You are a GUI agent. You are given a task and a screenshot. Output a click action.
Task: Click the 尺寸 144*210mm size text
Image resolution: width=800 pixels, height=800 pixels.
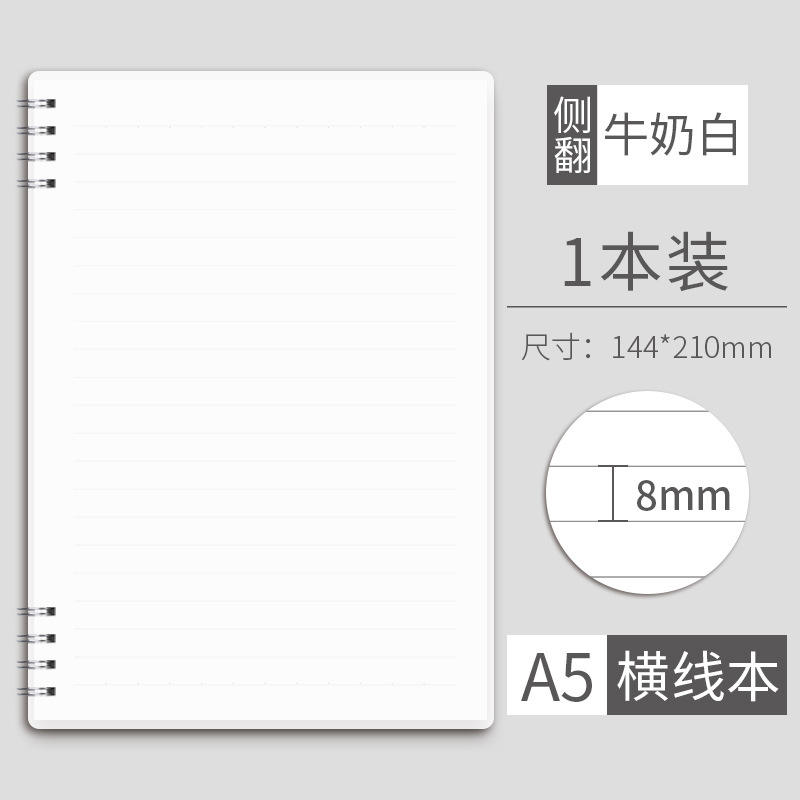(646, 347)
